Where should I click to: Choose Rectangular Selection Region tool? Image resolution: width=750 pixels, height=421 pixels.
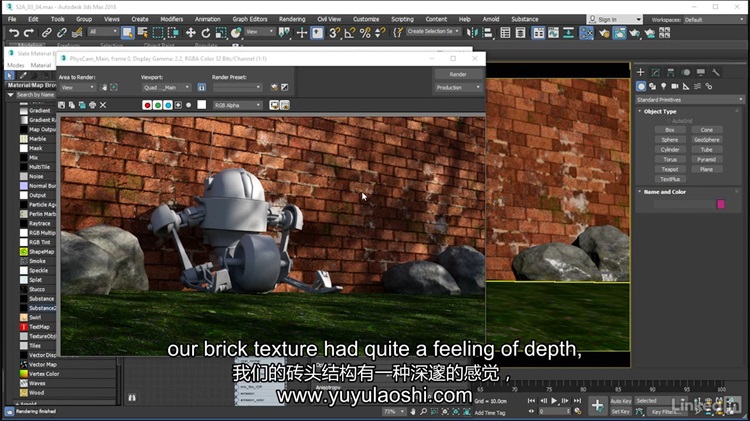(158, 33)
